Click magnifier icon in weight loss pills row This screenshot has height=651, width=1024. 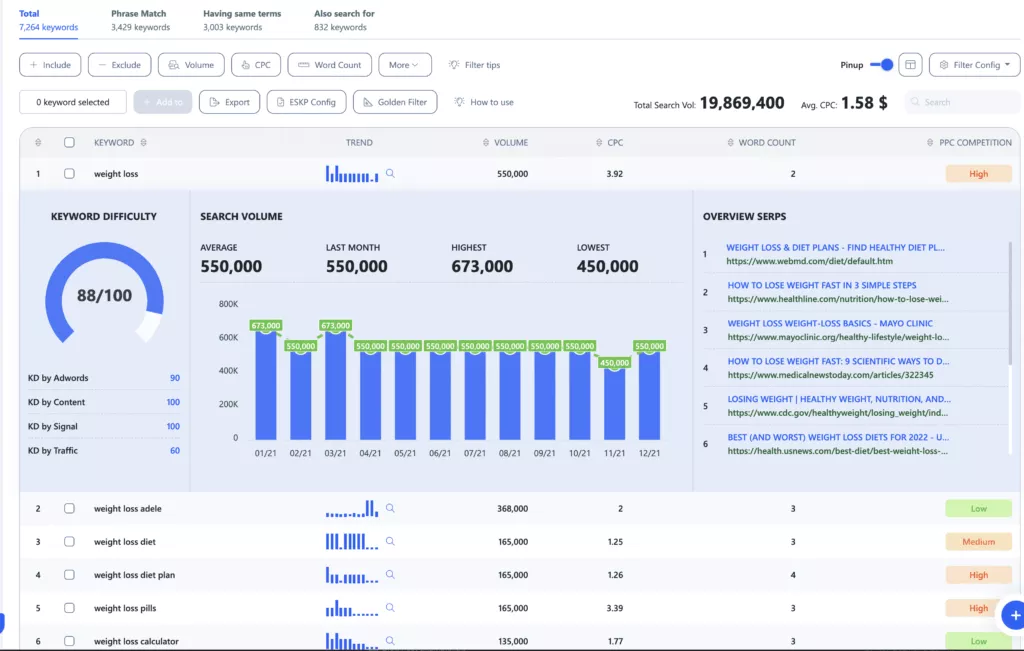click(x=390, y=608)
